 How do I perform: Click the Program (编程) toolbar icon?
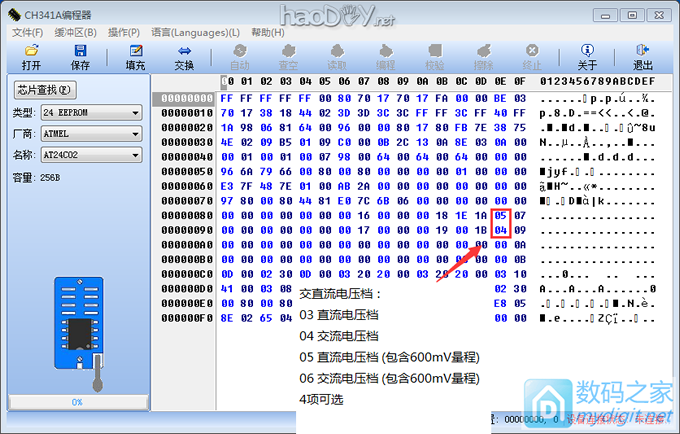(385, 57)
